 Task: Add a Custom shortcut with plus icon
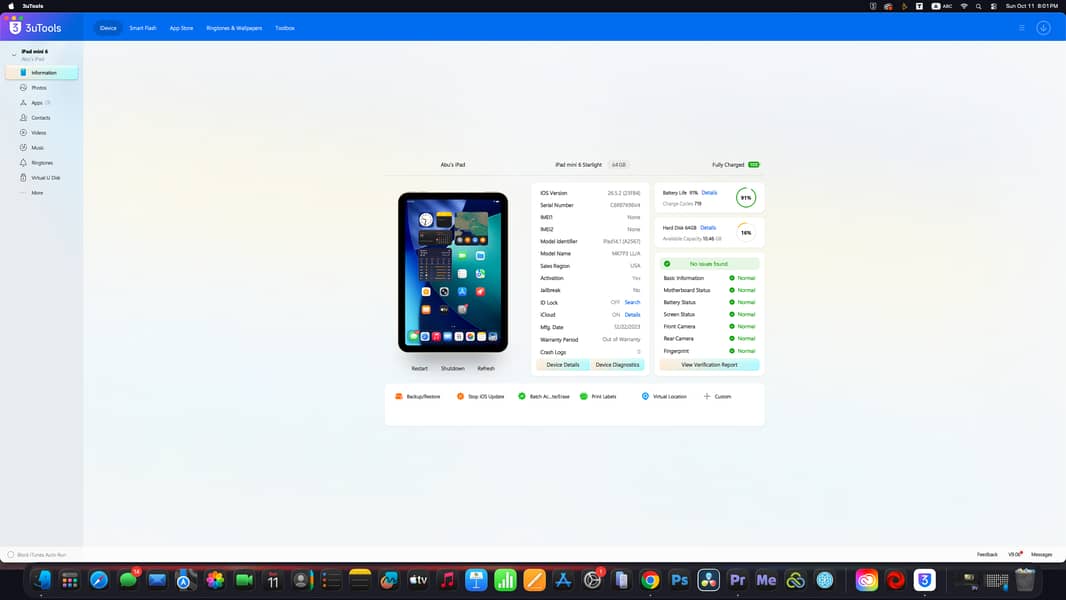coord(717,396)
